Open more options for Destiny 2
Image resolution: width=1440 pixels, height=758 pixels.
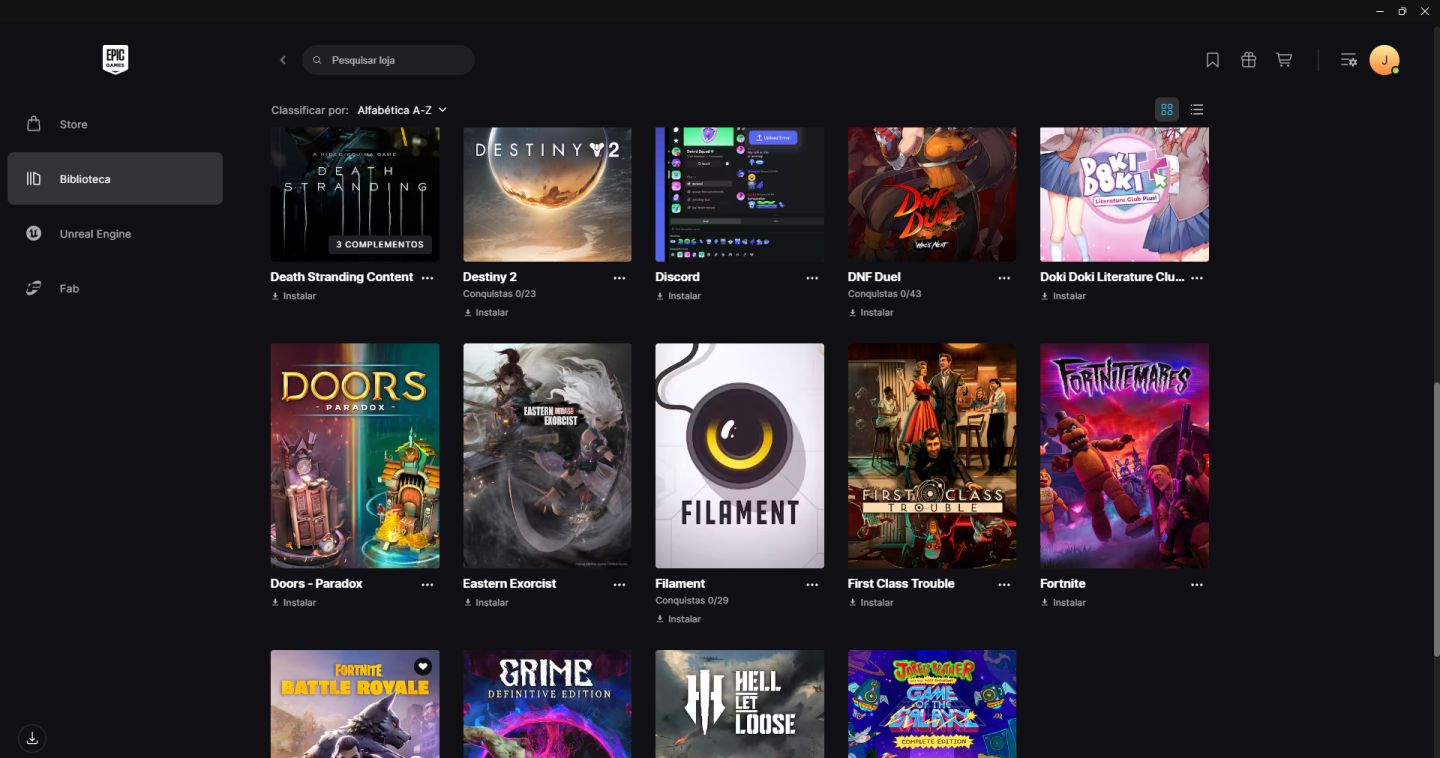point(619,278)
